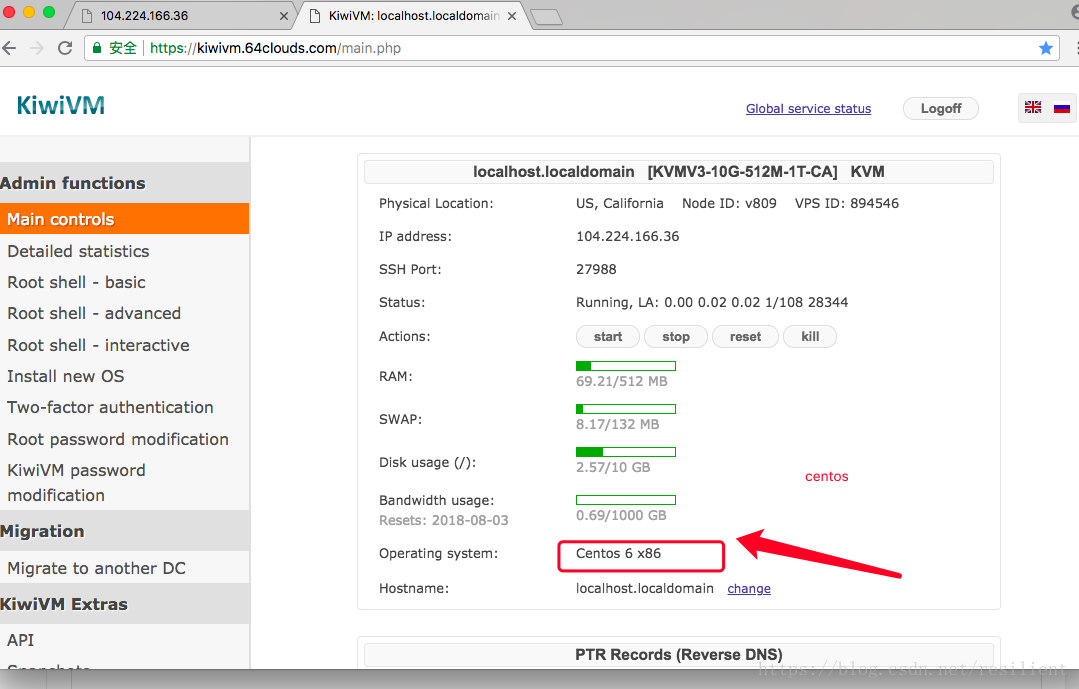Click the 69.21/512 MB RAM value
The height and width of the screenshot is (689, 1079).
(621, 381)
